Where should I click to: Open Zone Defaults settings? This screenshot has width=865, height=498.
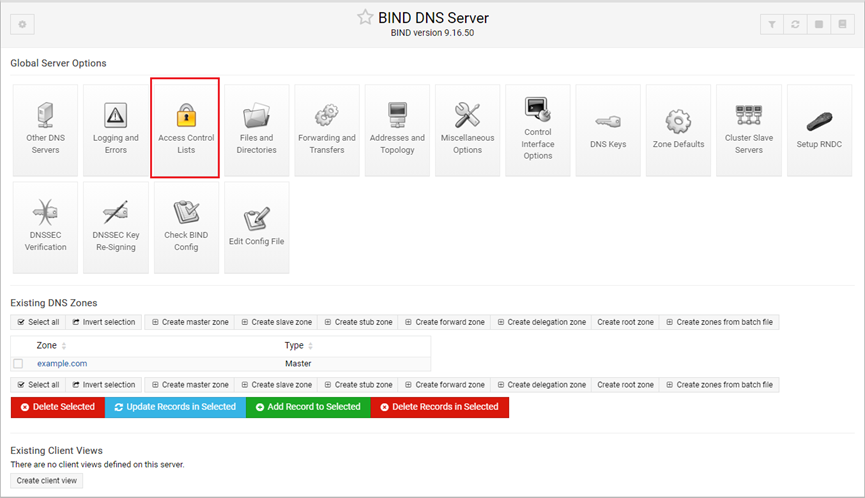point(679,130)
